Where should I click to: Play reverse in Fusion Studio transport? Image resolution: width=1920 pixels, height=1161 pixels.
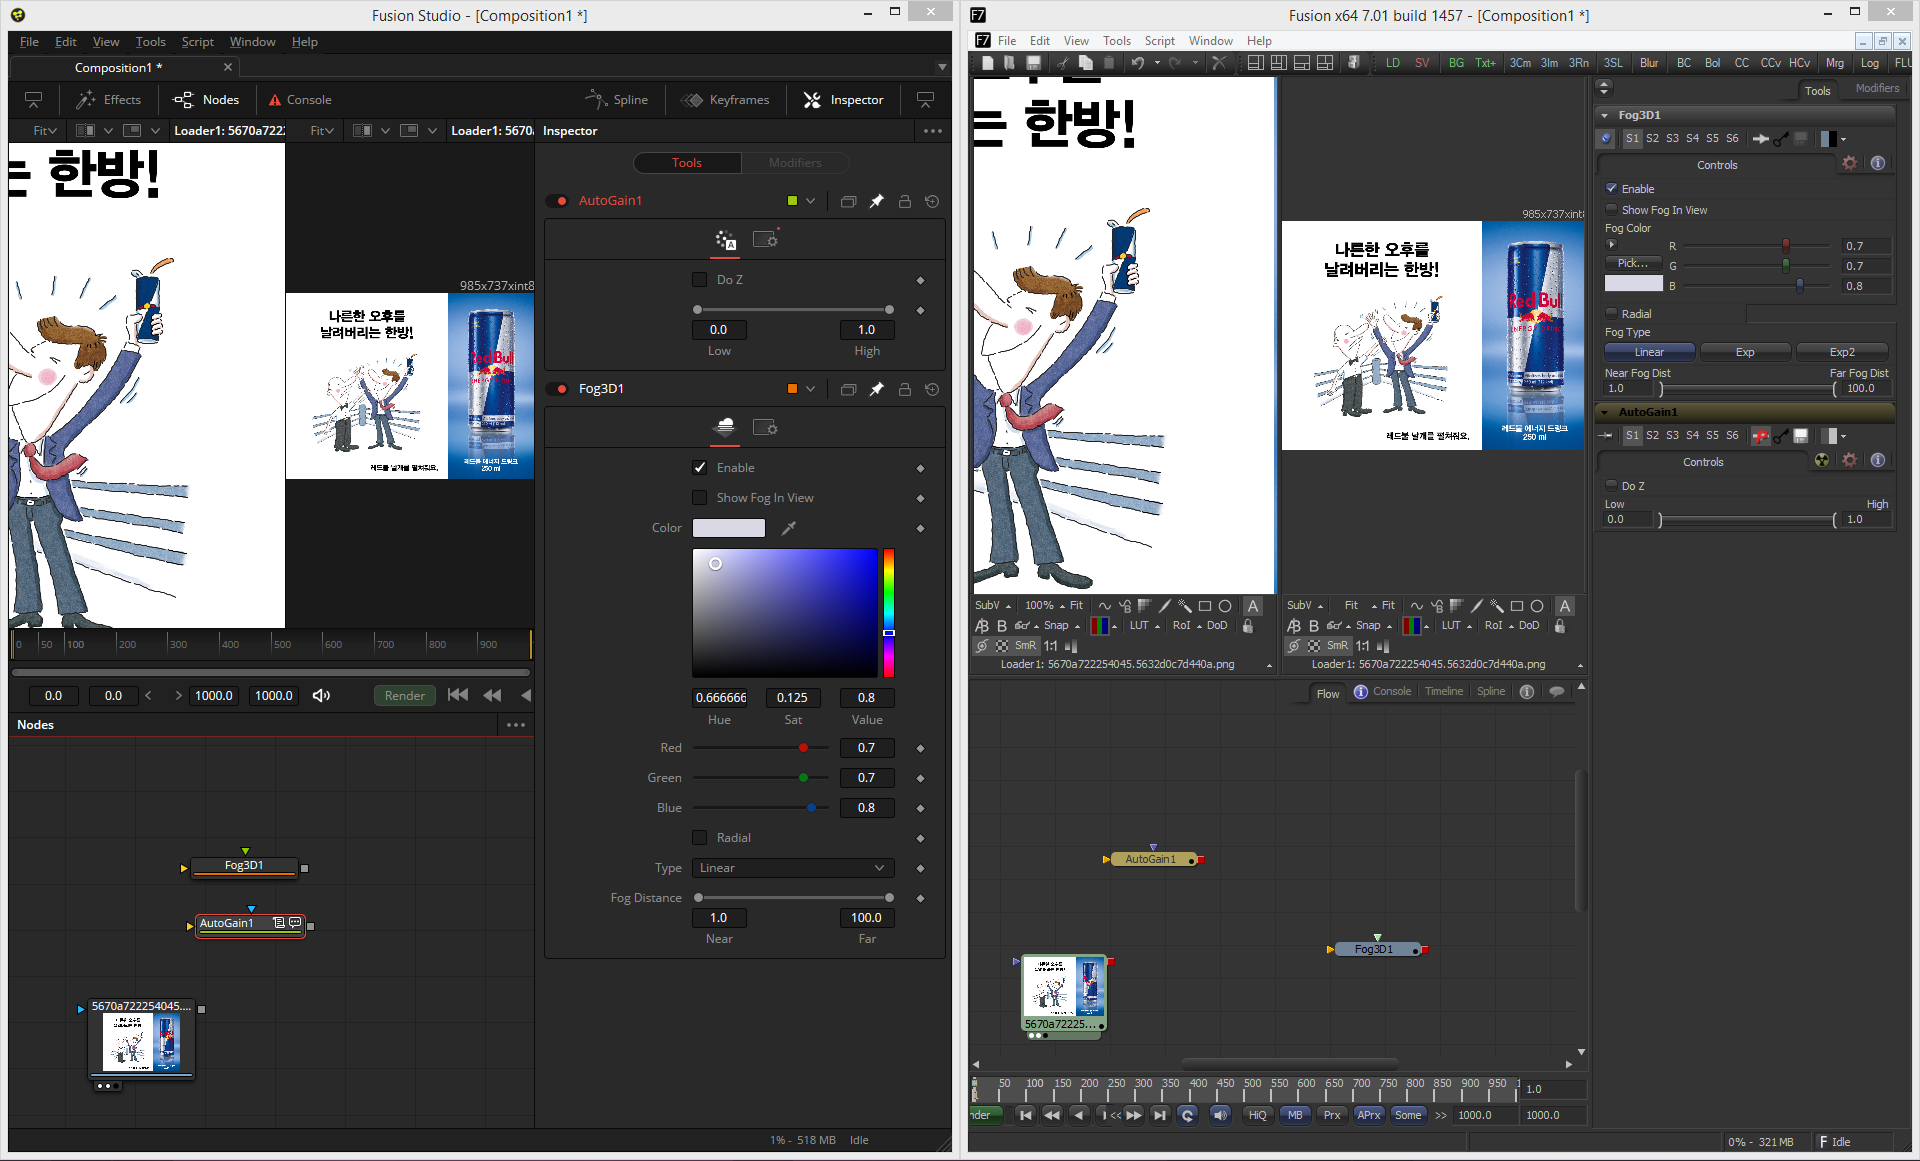[525, 695]
